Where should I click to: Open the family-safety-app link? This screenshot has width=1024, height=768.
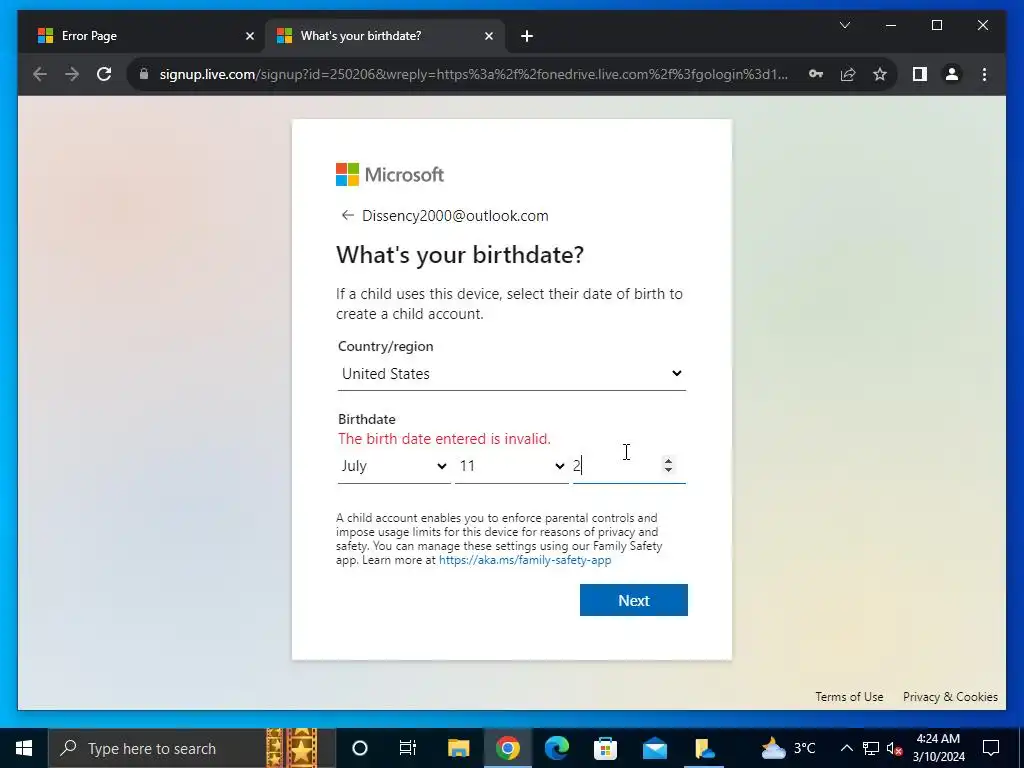click(525, 560)
